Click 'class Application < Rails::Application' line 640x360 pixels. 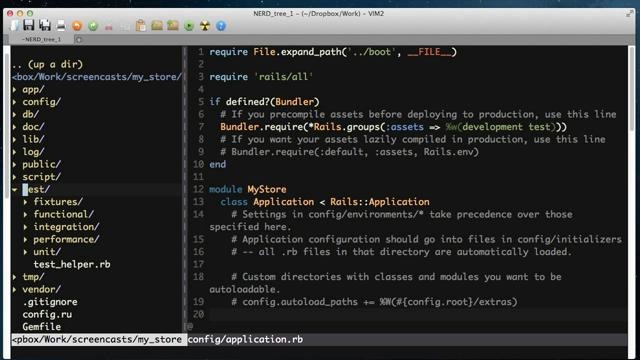325,202
